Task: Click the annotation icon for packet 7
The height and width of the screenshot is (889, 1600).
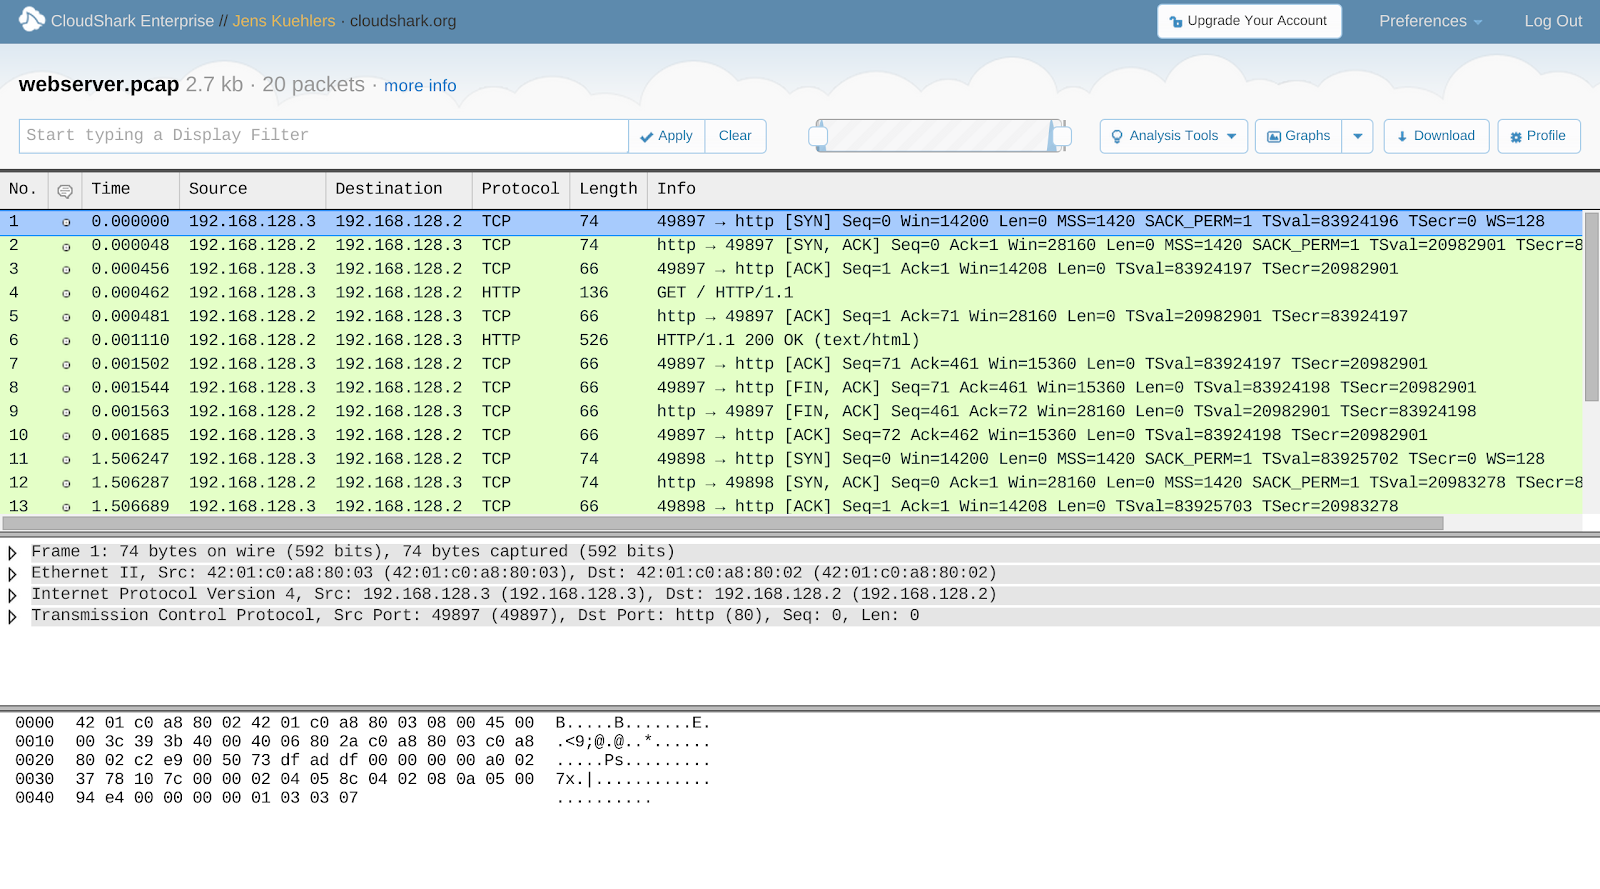Action: pyautogui.click(x=66, y=365)
